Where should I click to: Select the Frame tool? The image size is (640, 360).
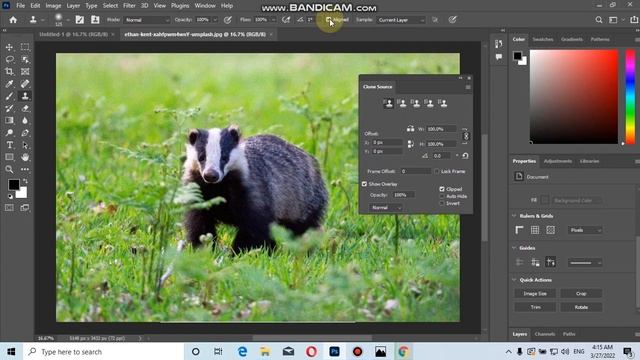[x=25, y=72]
